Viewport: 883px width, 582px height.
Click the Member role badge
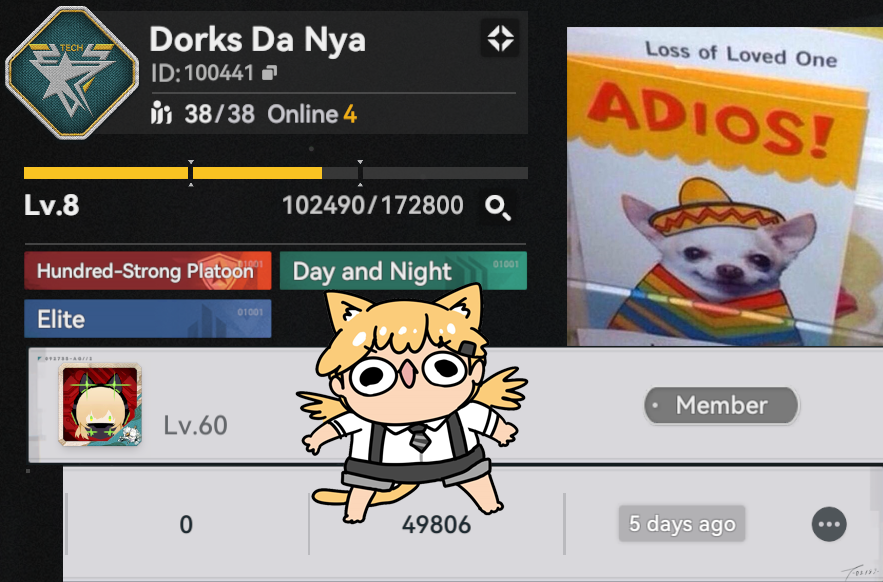(x=721, y=405)
